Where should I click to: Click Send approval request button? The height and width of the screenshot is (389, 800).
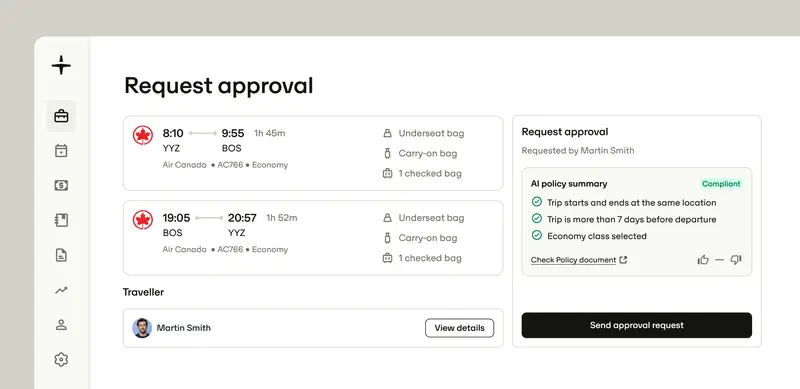[636, 325]
